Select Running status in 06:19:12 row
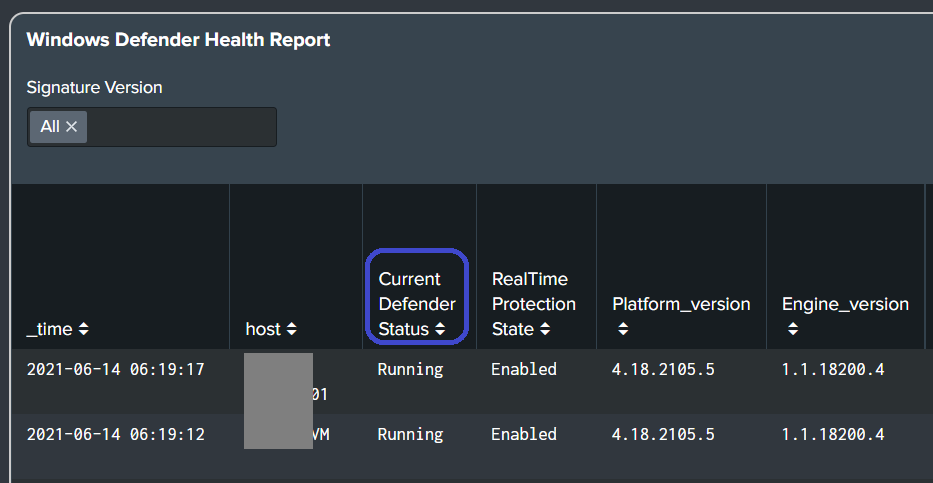933x483 pixels. 410,435
